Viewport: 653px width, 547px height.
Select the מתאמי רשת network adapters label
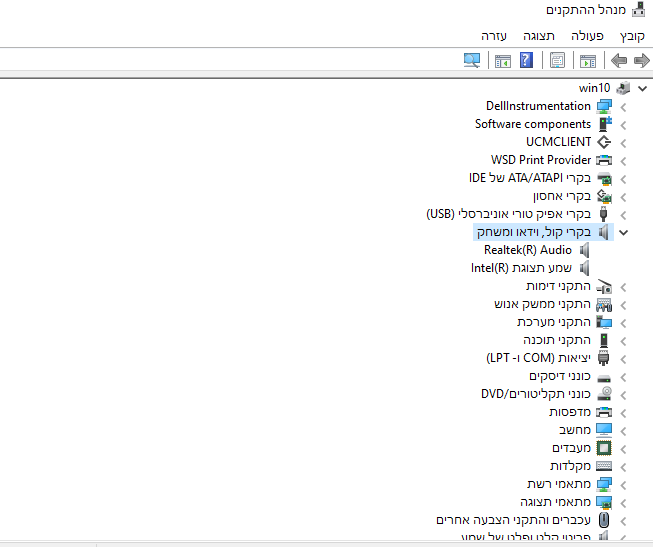tap(559, 484)
